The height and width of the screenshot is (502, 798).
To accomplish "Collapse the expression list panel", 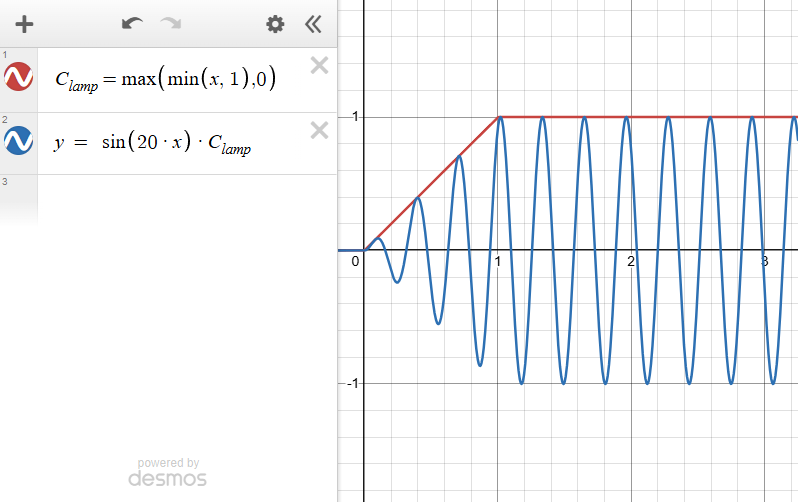I will pos(313,24).
